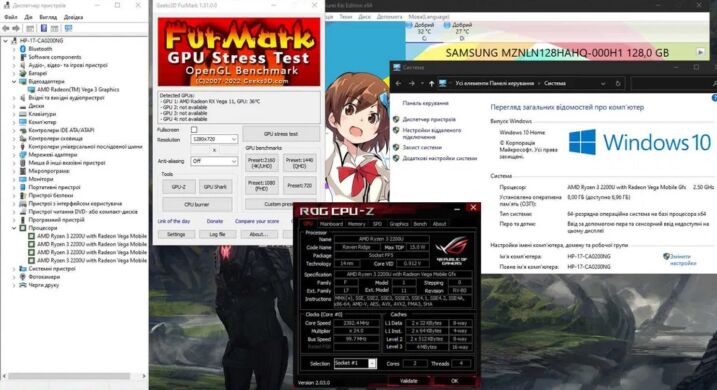
Task: Click the scan hardware monitor toolbar icon
Action: [x=69, y=28]
